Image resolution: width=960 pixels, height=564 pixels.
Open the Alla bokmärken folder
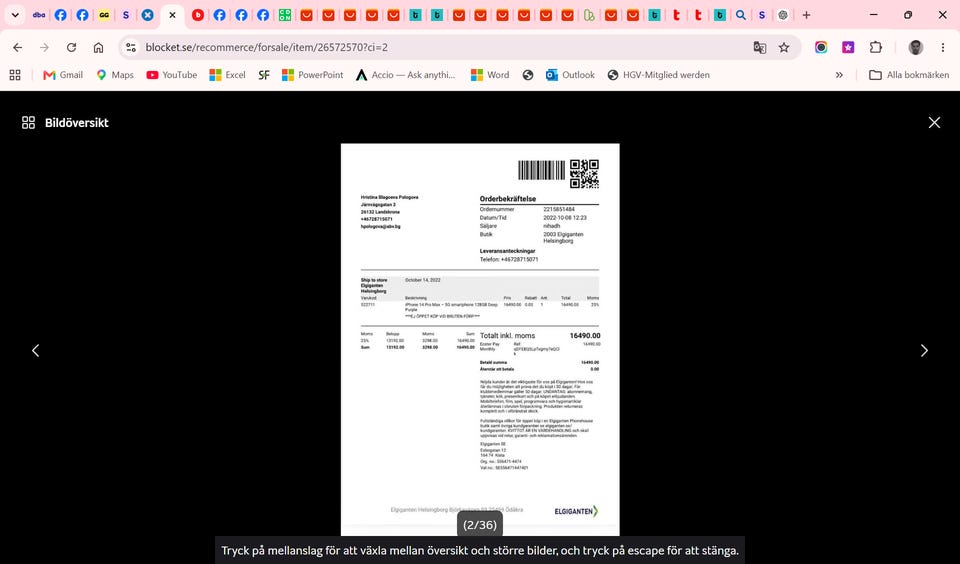[x=909, y=75]
